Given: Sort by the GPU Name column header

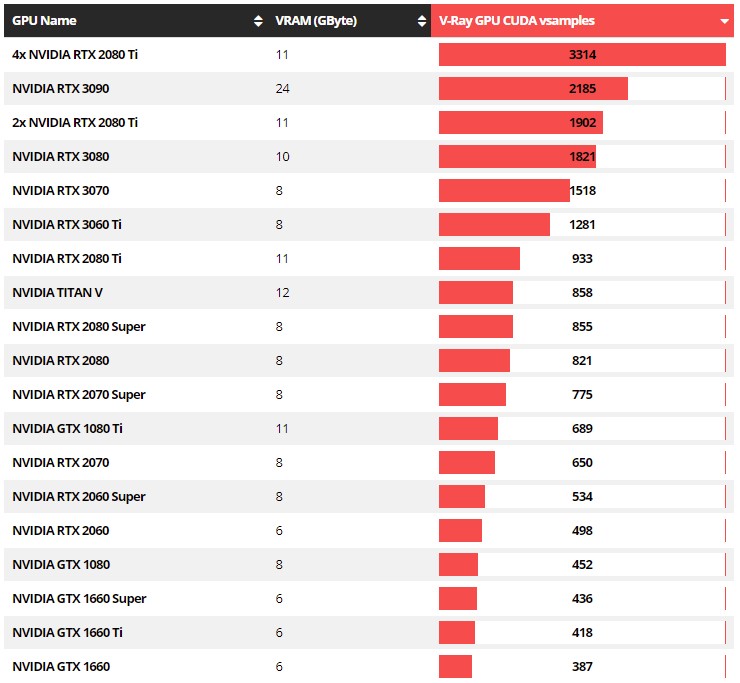Looking at the screenshot, I should [x=44, y=20].
